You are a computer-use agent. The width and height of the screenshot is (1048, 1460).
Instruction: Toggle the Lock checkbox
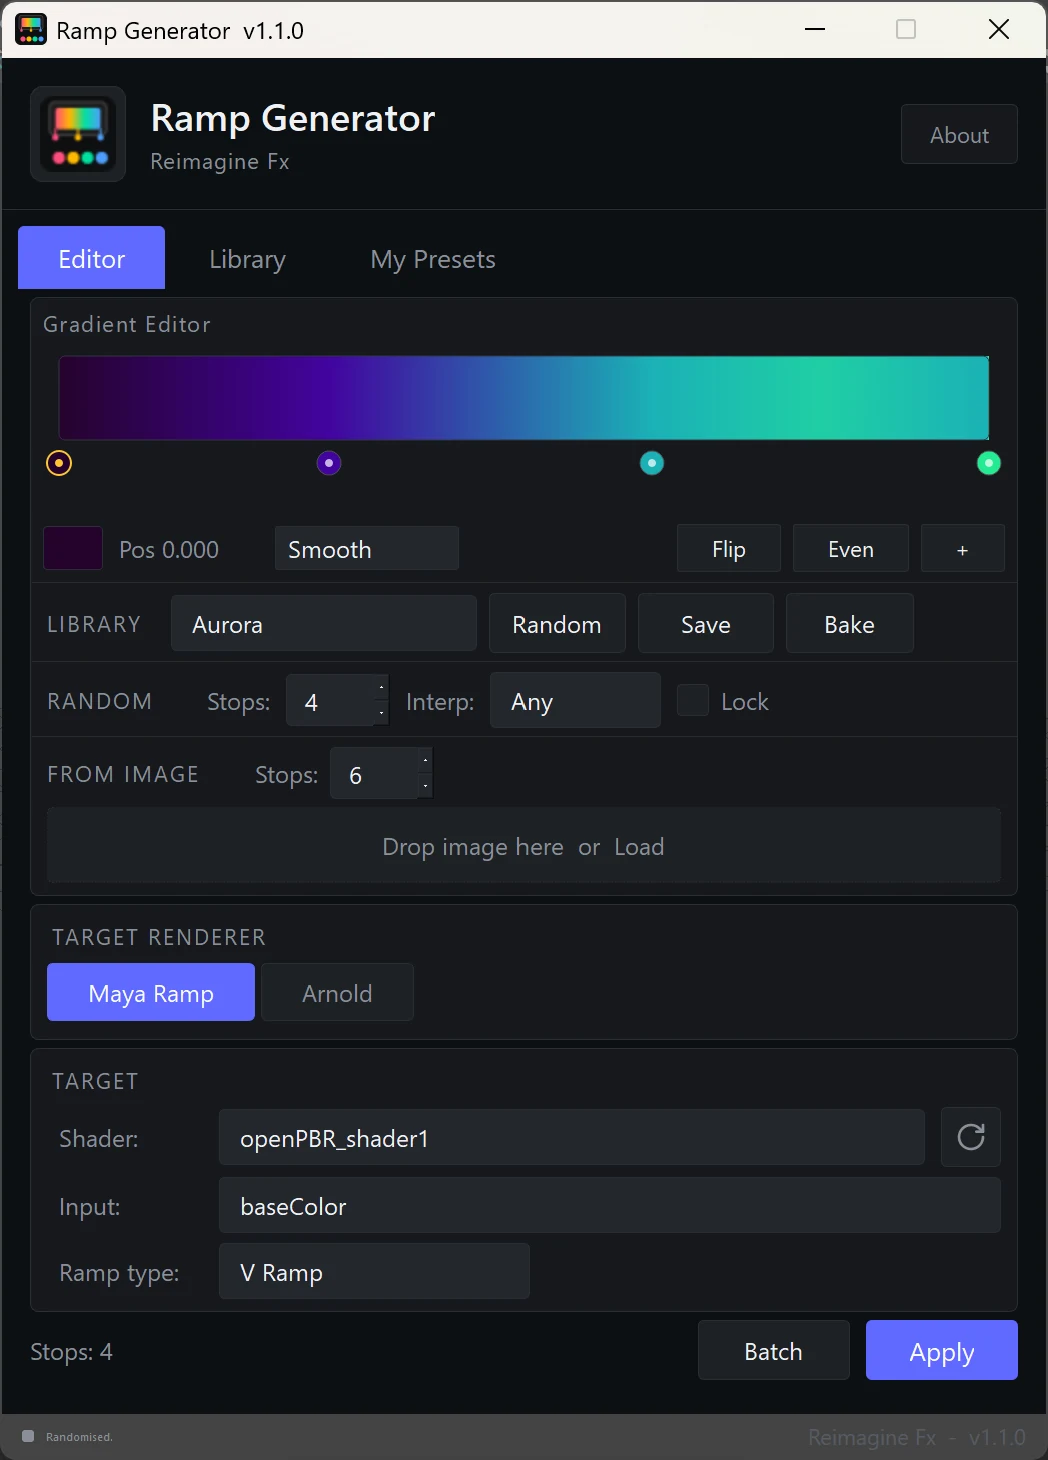(693, 701)
